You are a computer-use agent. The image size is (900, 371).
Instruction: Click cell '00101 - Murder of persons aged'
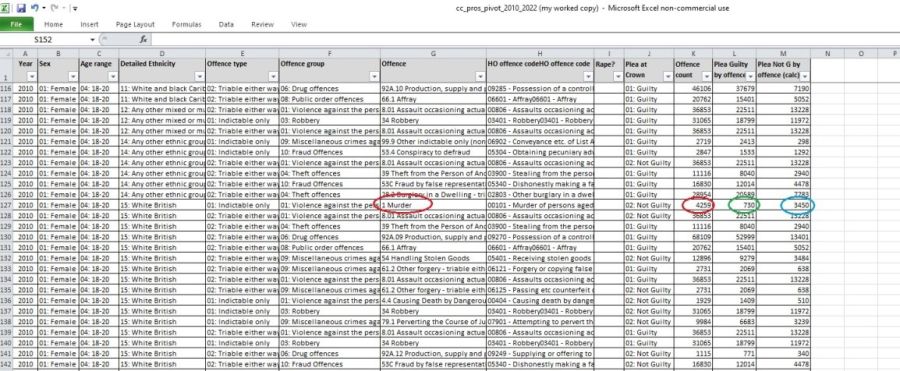click(x=540, y=205)
